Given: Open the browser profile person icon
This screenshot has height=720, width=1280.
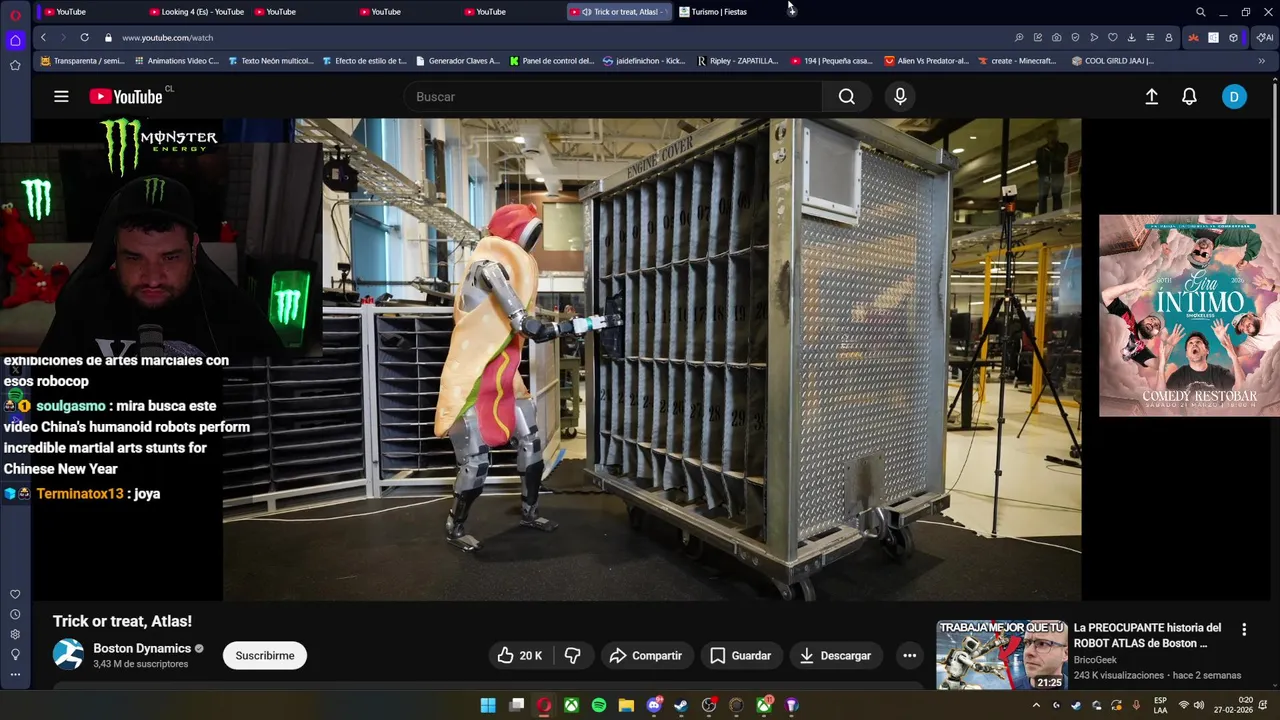Looking at the screenshot, I should pos(1169,38).
